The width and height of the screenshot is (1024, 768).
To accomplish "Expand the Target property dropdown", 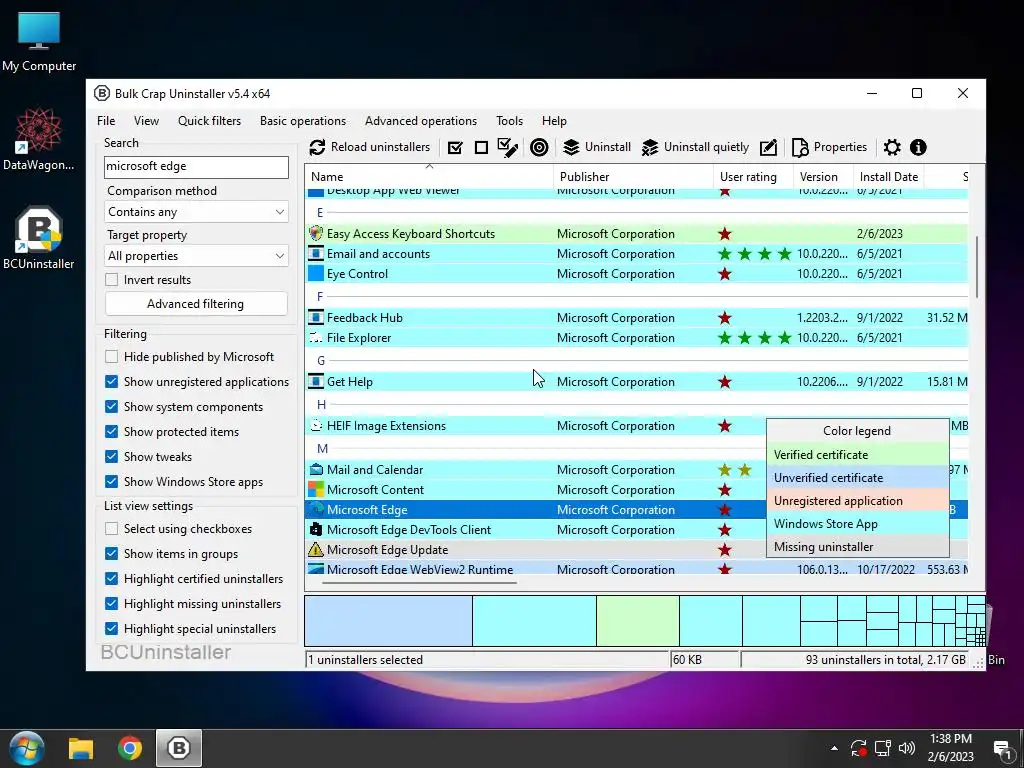I will pos(196,256).
